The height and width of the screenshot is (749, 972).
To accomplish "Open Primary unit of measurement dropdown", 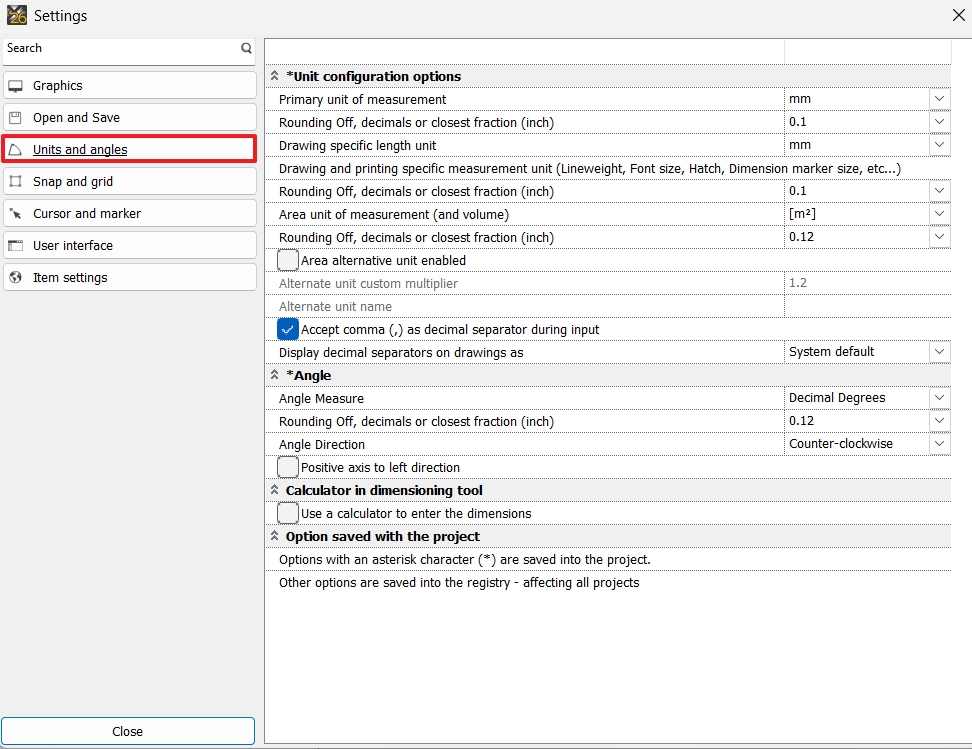I will tap(938, 99).
